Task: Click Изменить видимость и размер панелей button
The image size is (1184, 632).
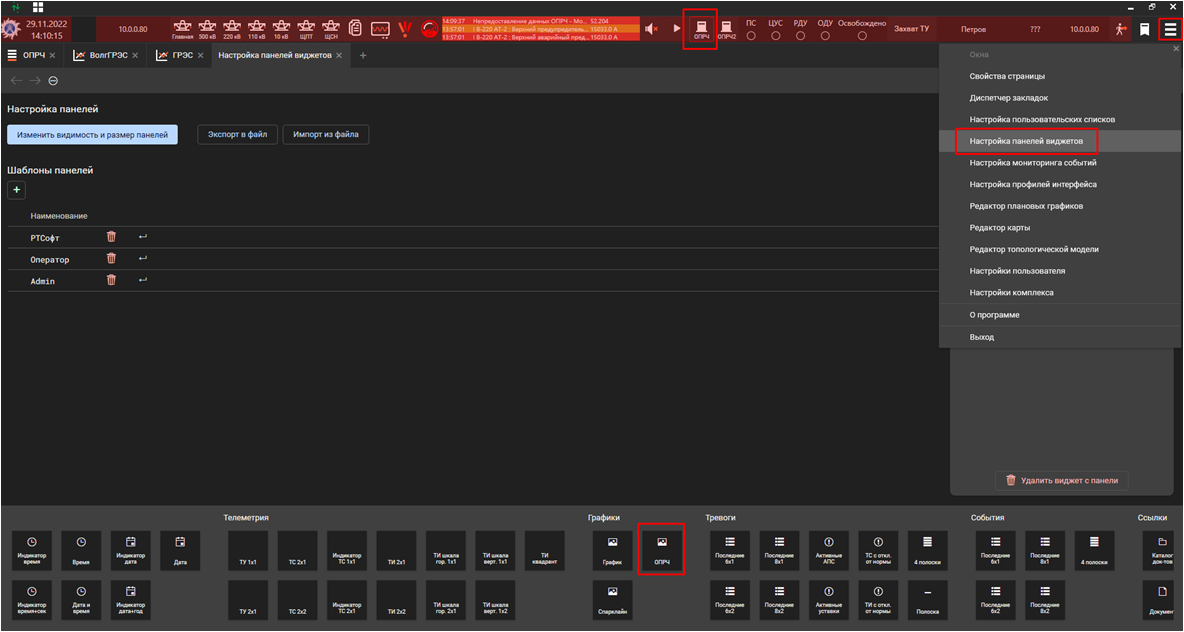Action: click(92, 135)
